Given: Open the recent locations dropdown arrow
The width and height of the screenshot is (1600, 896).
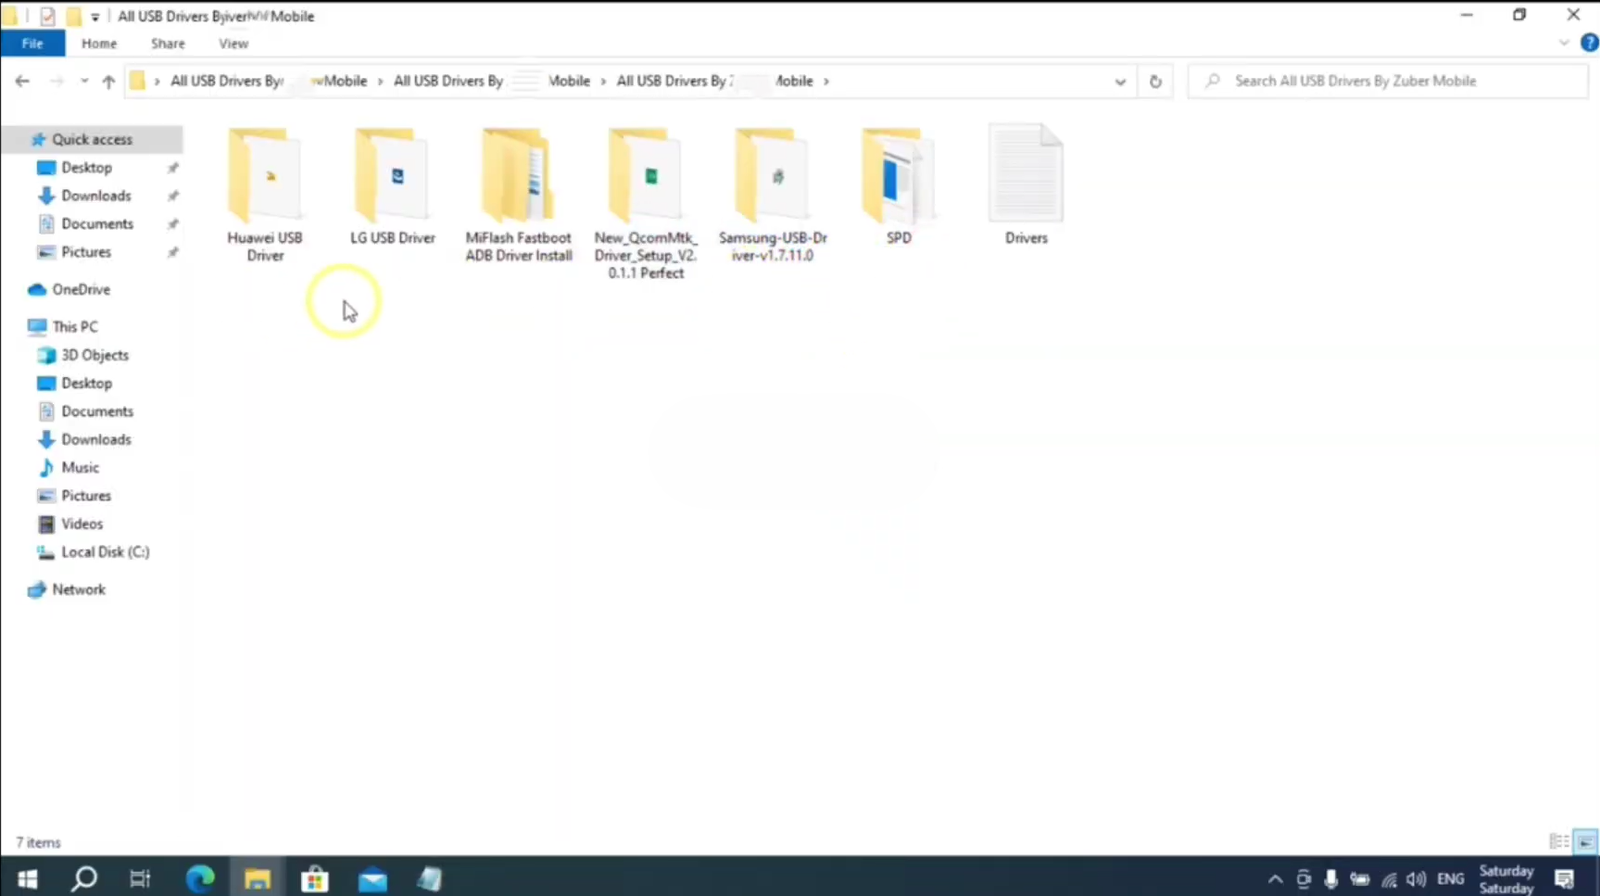Looking at the screenshot, I should point(84,81).
